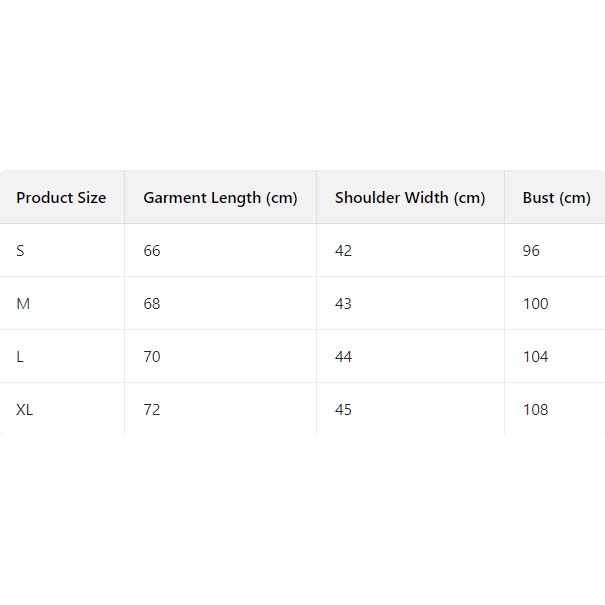Select the Garment Length (cm) header
605x605 pixels.
(x=220, y=198)
